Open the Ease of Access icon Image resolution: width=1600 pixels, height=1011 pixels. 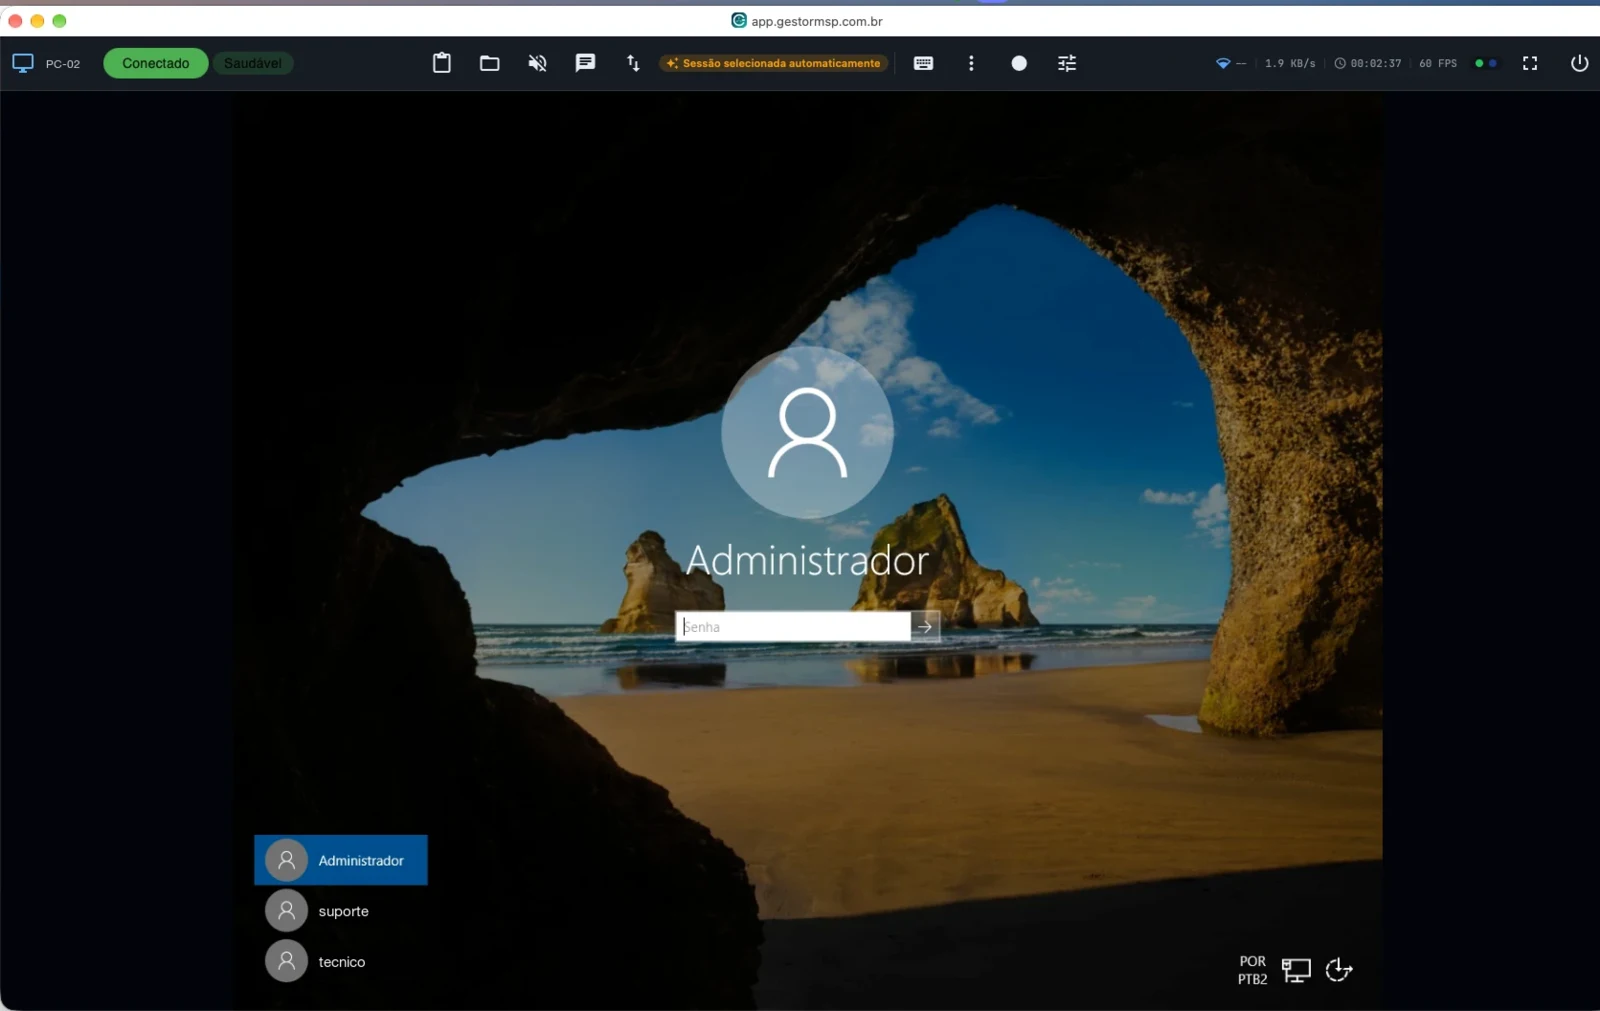coord(1339,970)
